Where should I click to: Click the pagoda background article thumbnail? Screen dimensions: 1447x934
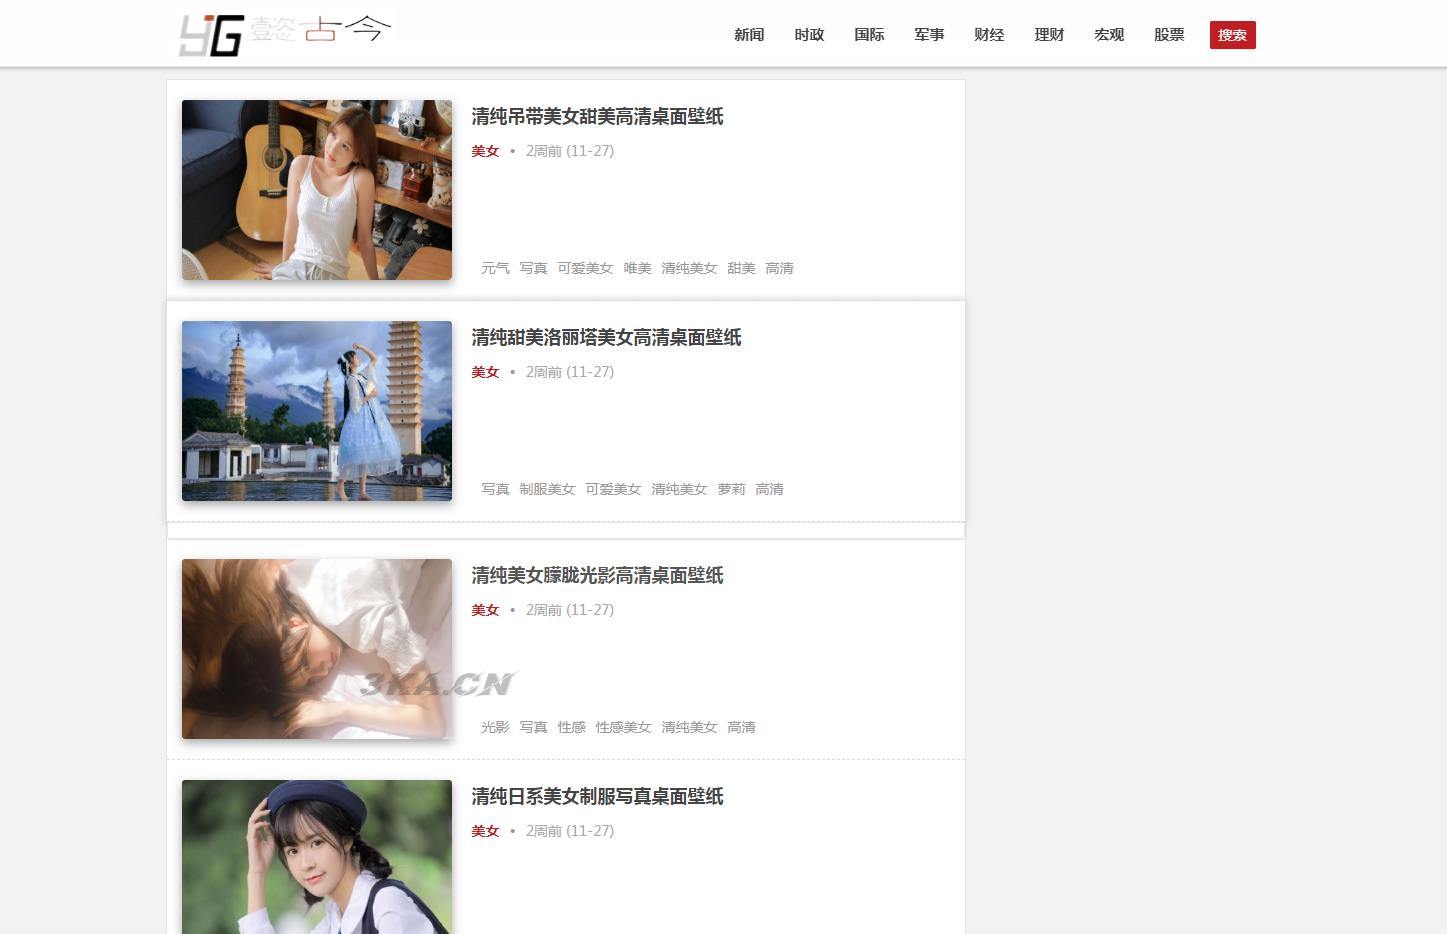pos(316,411)
